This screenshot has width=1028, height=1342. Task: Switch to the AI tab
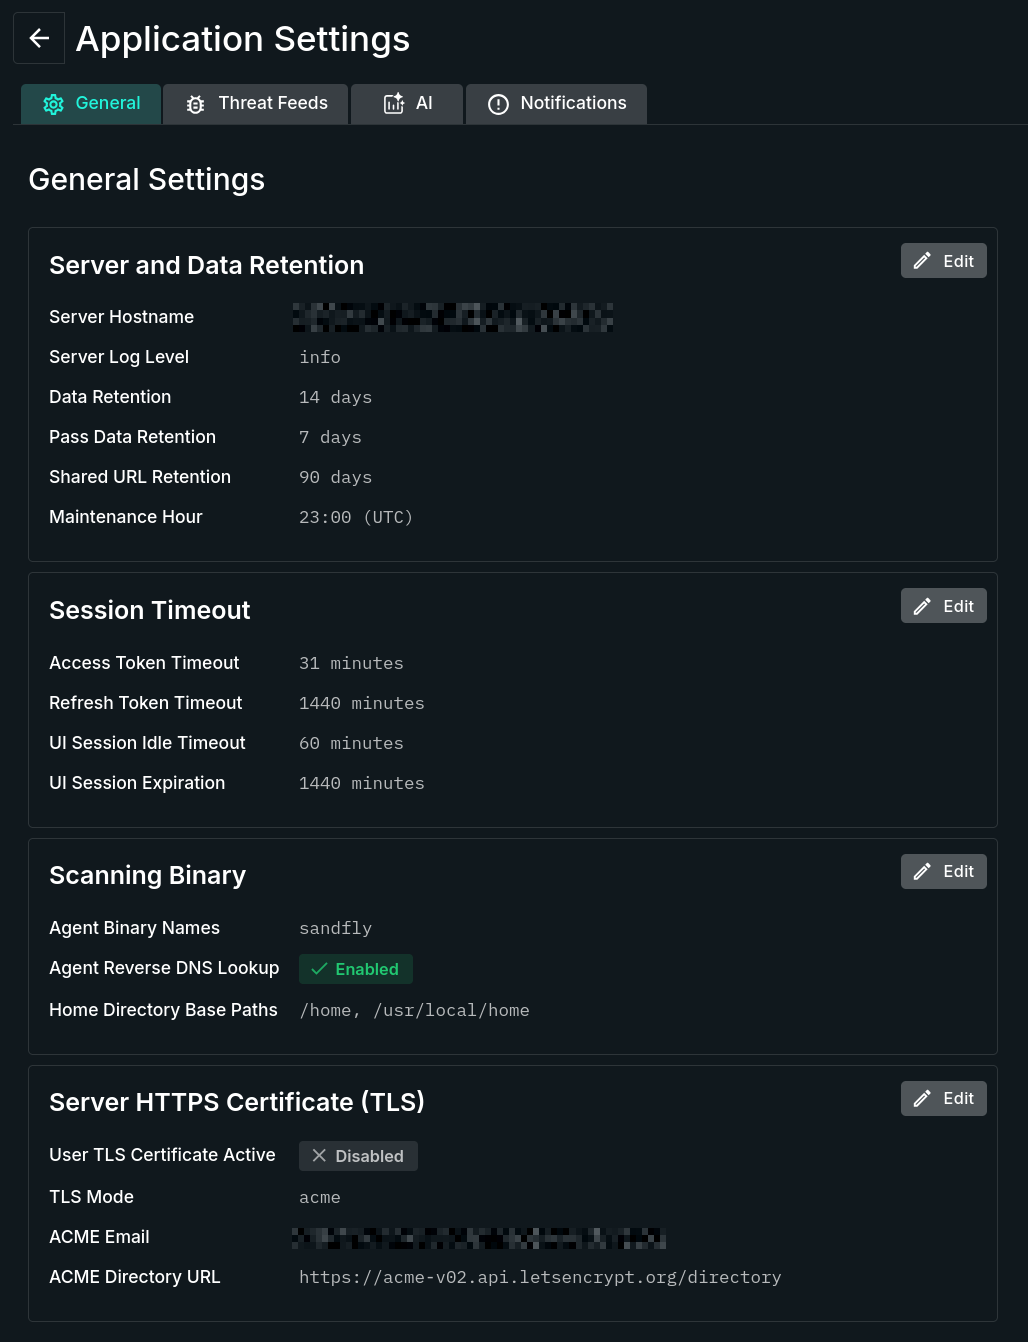click(407, 104)
